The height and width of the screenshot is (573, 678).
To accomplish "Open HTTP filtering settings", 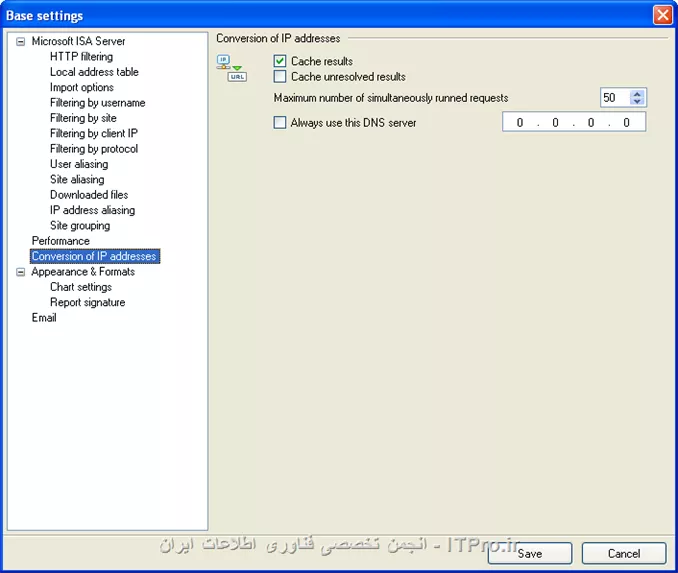I will point(81,57).
